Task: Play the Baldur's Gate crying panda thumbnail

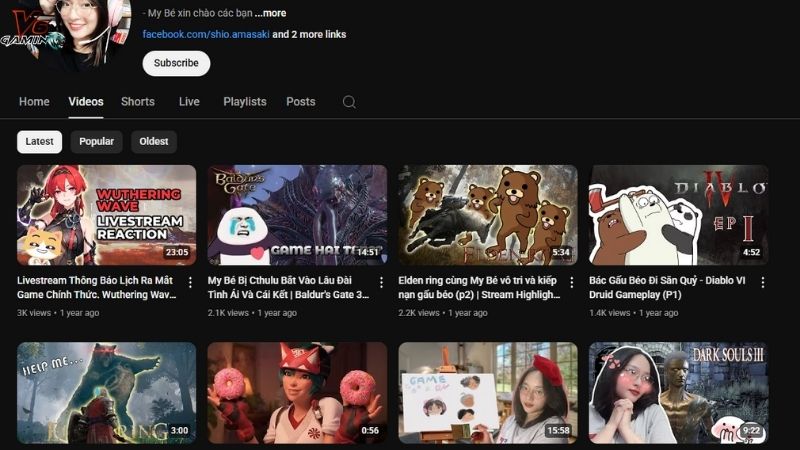Action: click(297, 215)
